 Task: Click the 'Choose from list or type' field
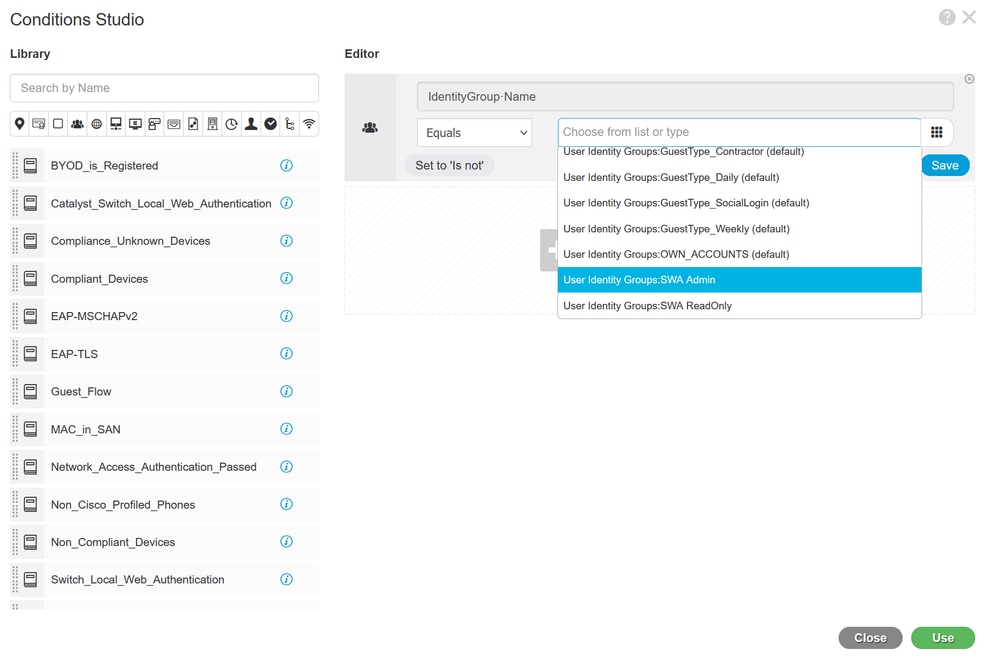pyautogui.click(x=739, y=132)
